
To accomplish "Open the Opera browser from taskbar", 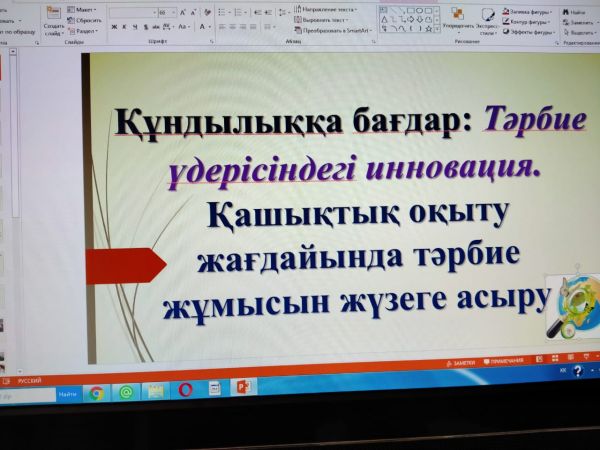I will coord(185,390).
